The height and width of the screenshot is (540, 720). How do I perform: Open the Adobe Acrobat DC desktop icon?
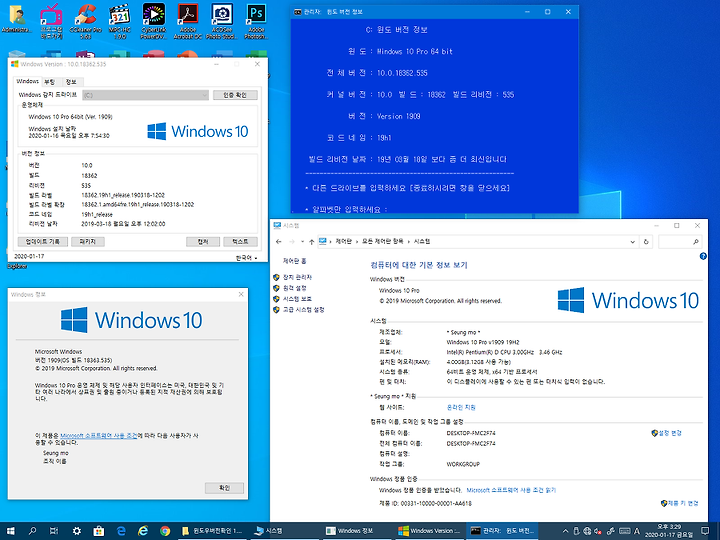click(x=188, y=21)
